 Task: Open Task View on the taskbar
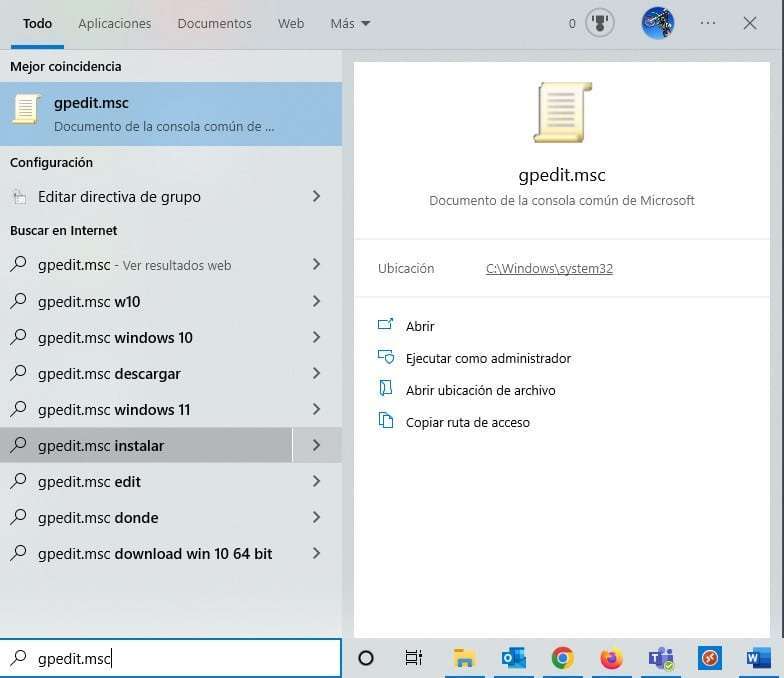[414, 658]
